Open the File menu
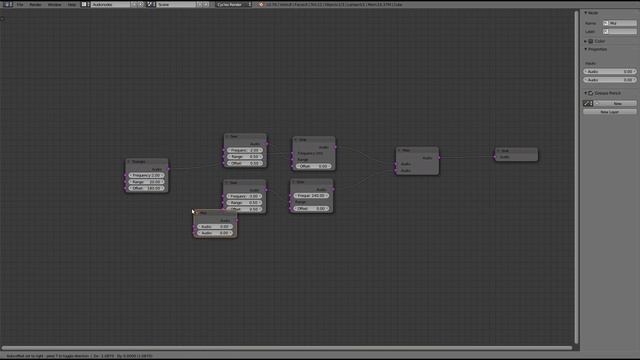This screenshot has height=360, width=640. tap(20, 4)
